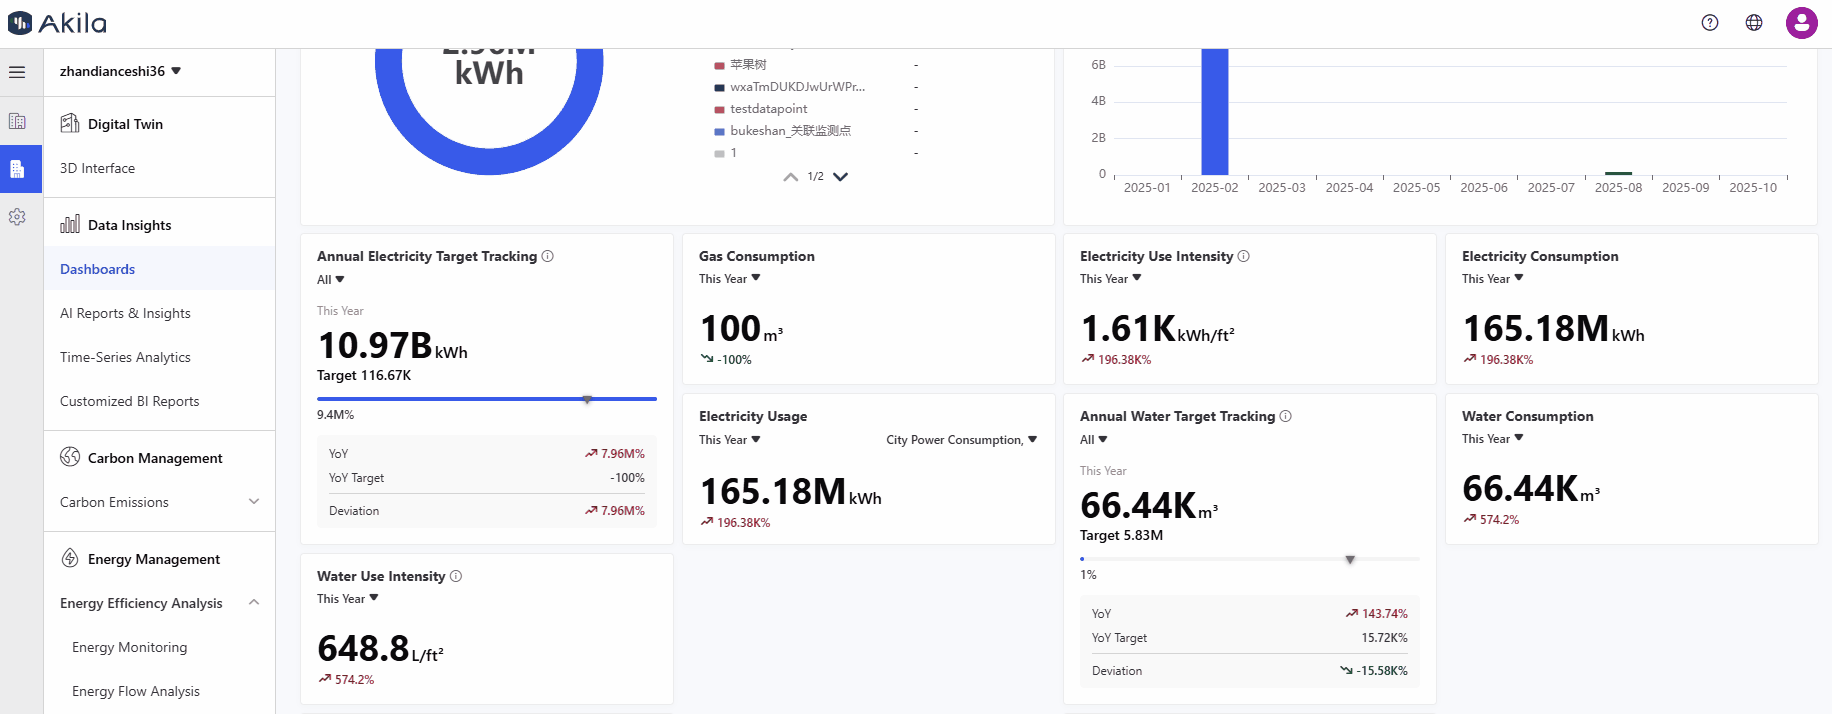The width and height of the screenshot is (1832, 714).
Task: Click the settings gear in left rail
Action: click(17, 217)
